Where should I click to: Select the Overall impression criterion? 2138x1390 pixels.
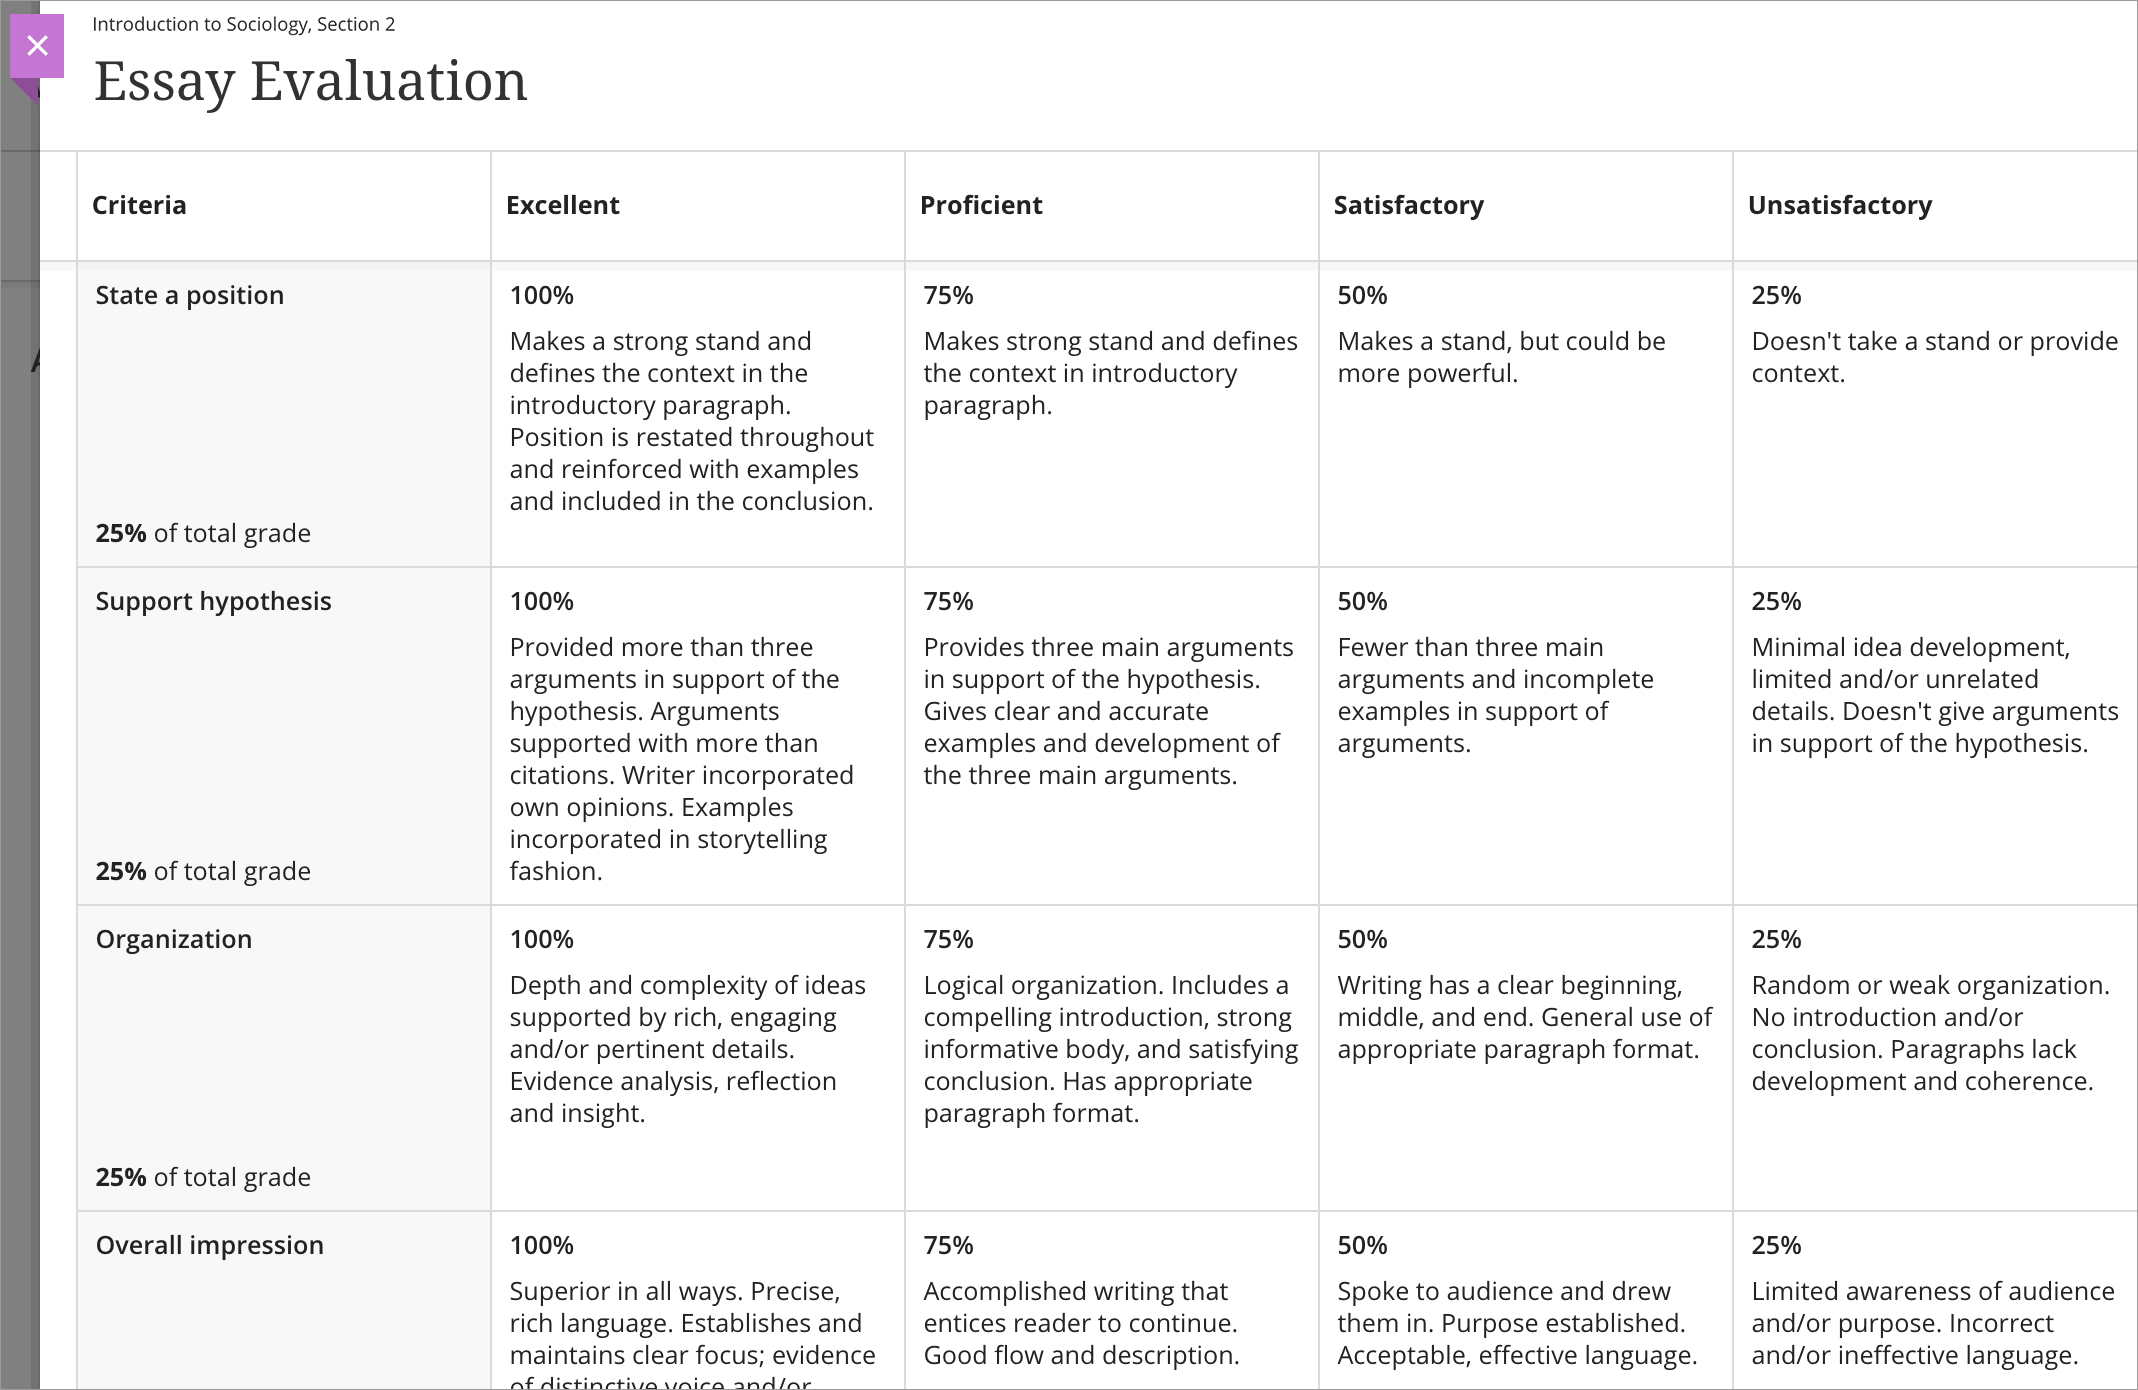point(209,1245)
